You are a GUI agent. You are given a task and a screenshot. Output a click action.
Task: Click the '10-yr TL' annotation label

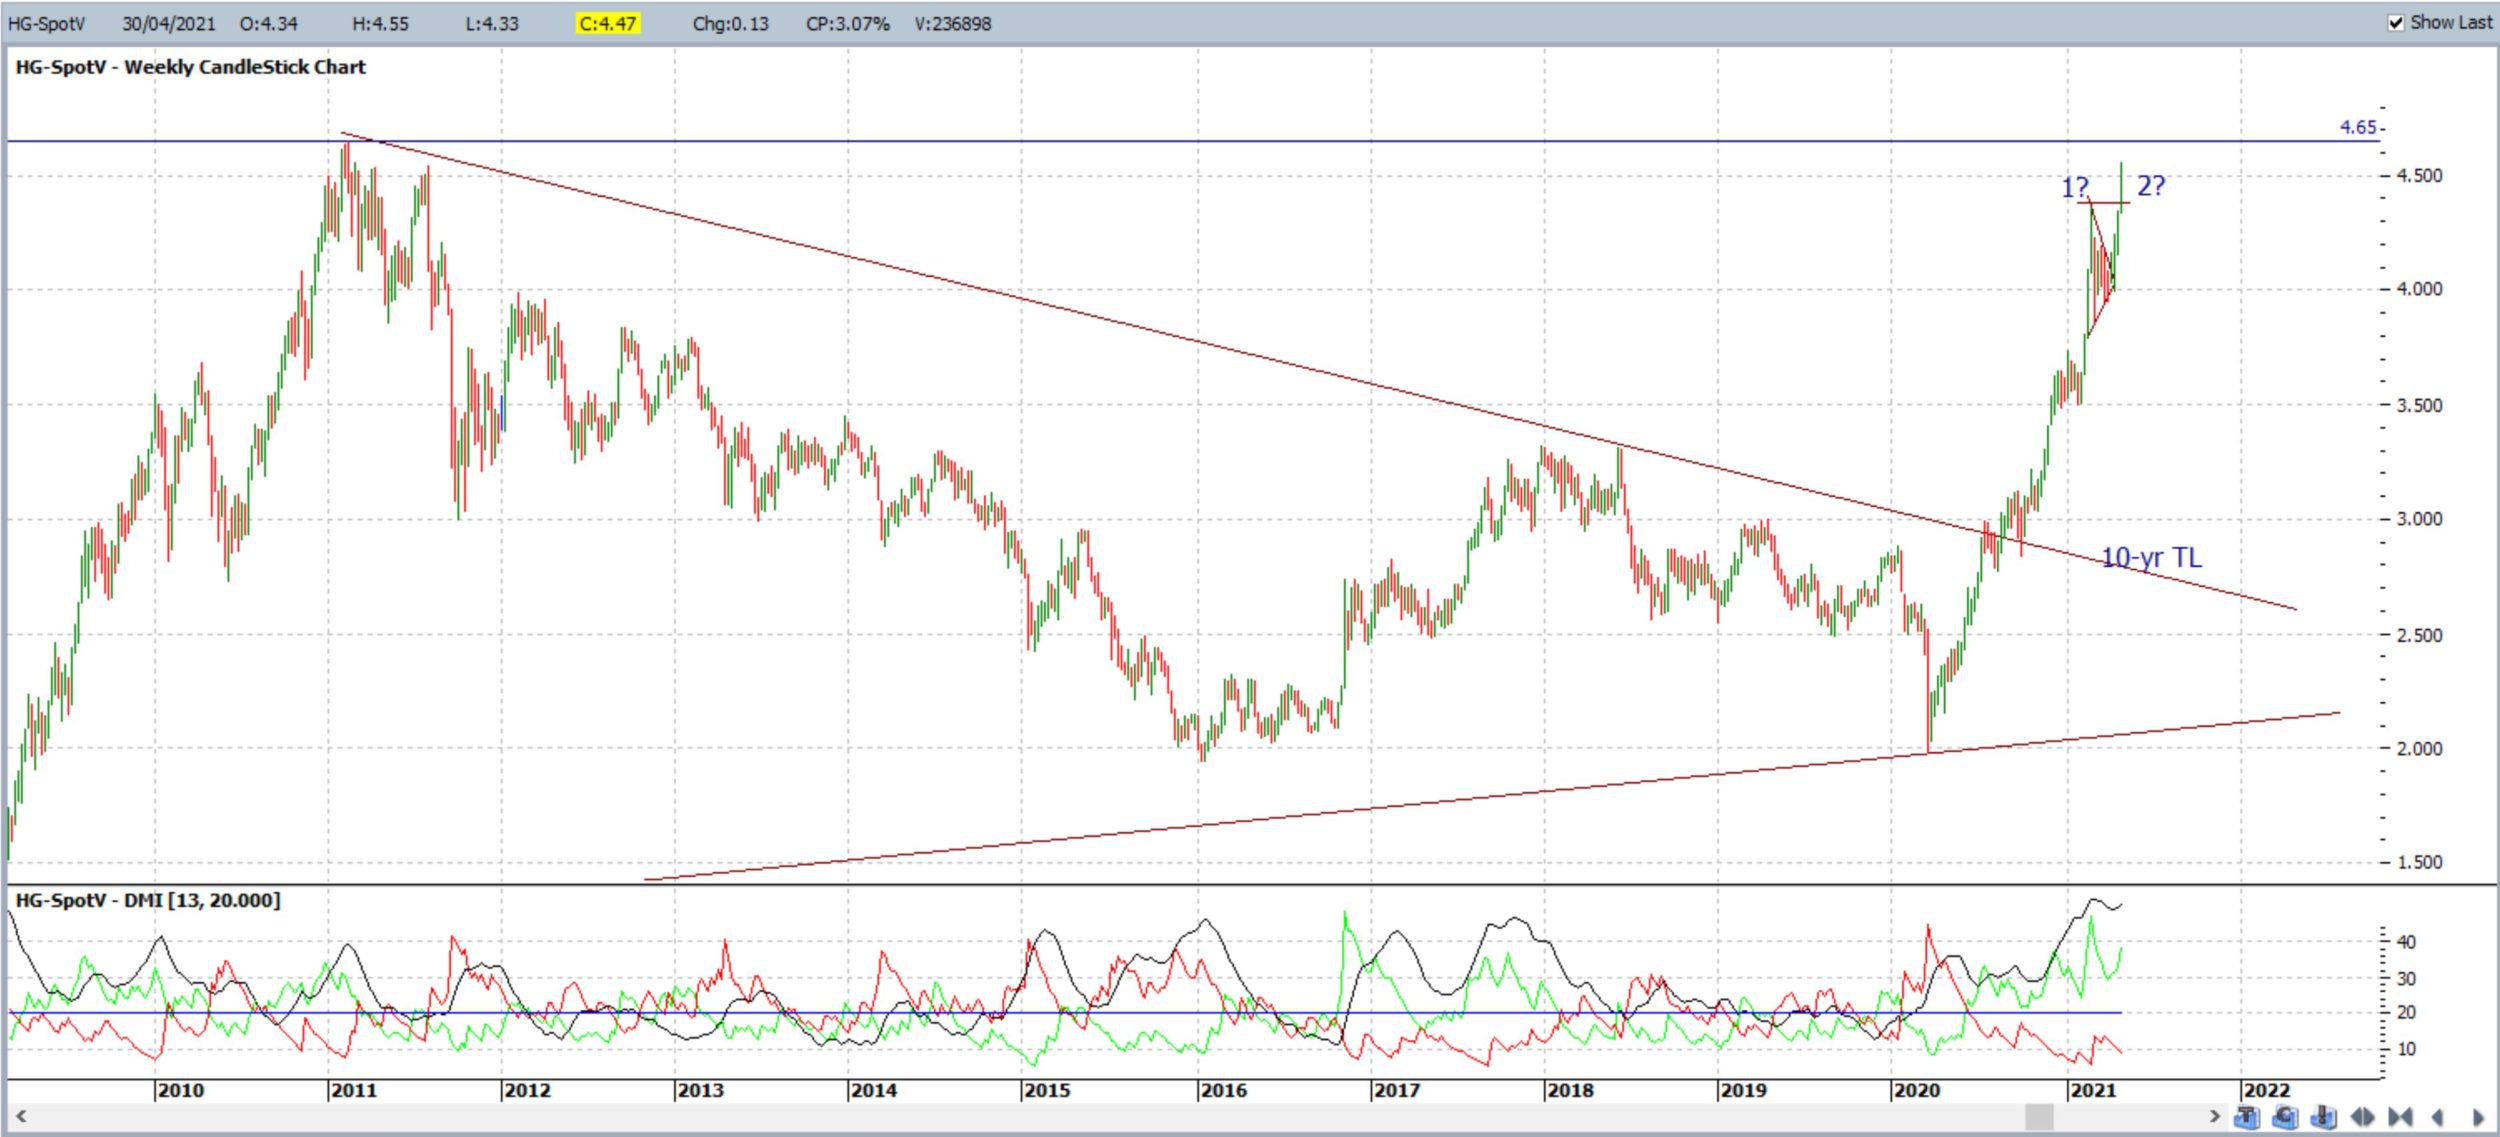coord(2151,557)
